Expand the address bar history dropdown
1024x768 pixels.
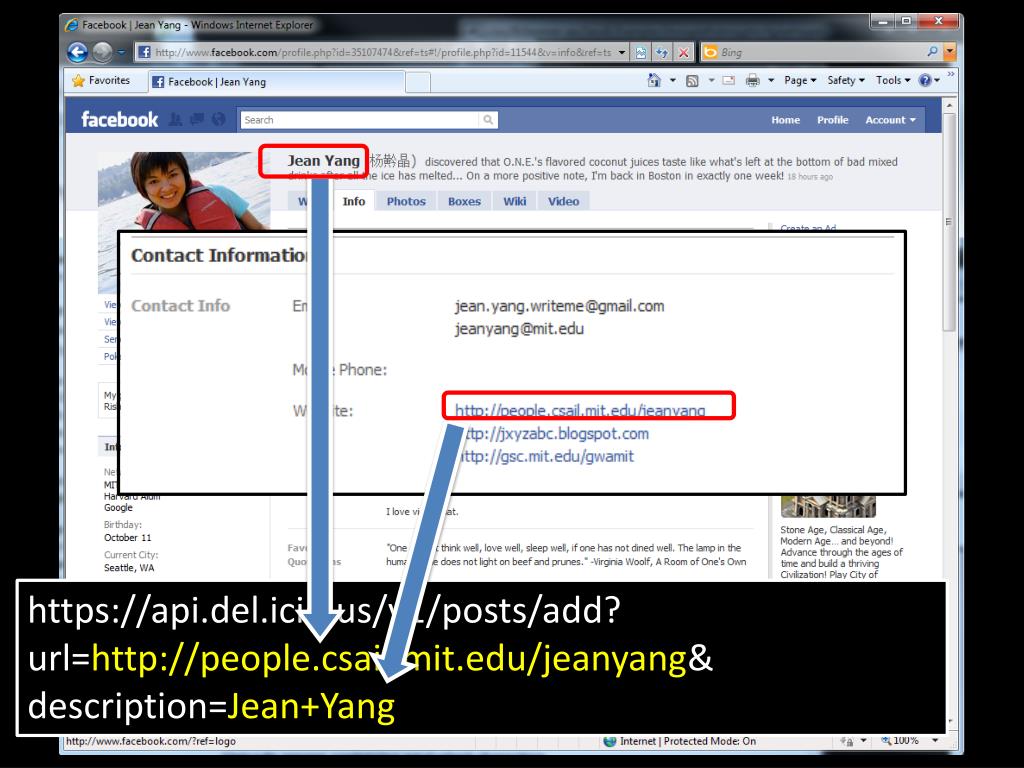(x=622, y=52)
